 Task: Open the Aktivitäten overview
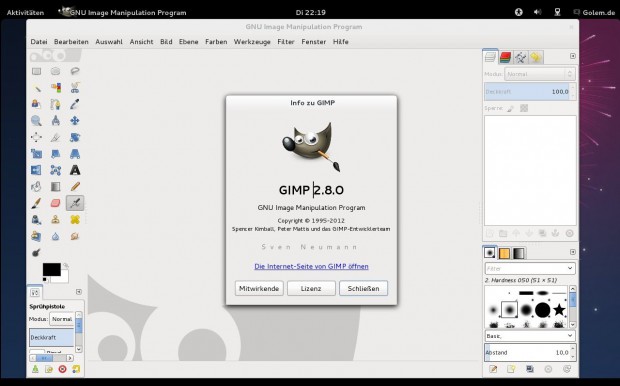click(25, 12)
